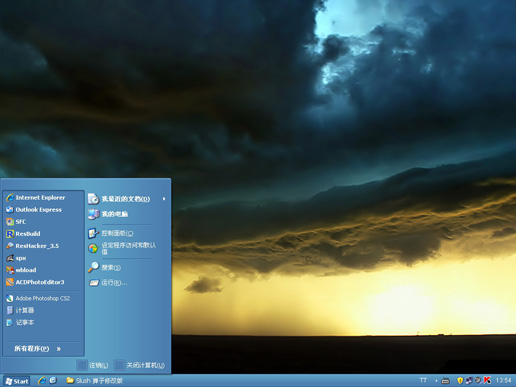Click Turn Off Computer (关闭计算机) button
The height and width of the screenshot is (387, 516).
point(139,365)
